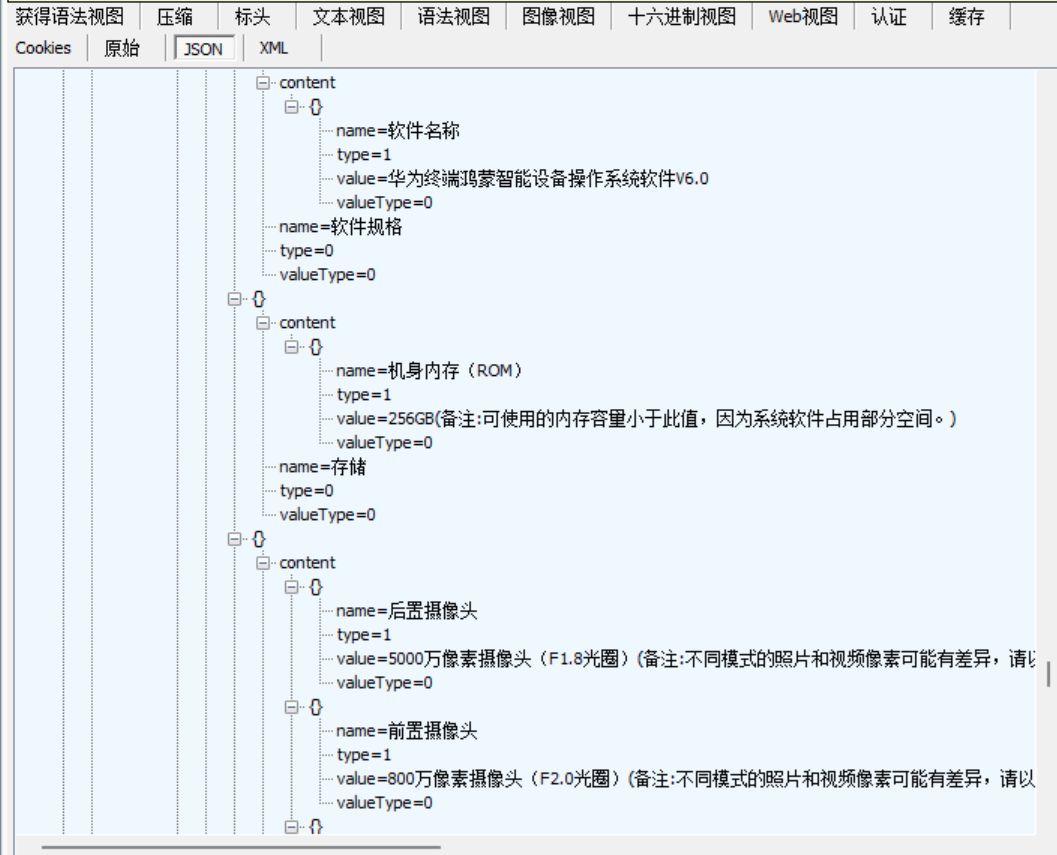Open the 语法视图 tab

[x=453, y=16]
